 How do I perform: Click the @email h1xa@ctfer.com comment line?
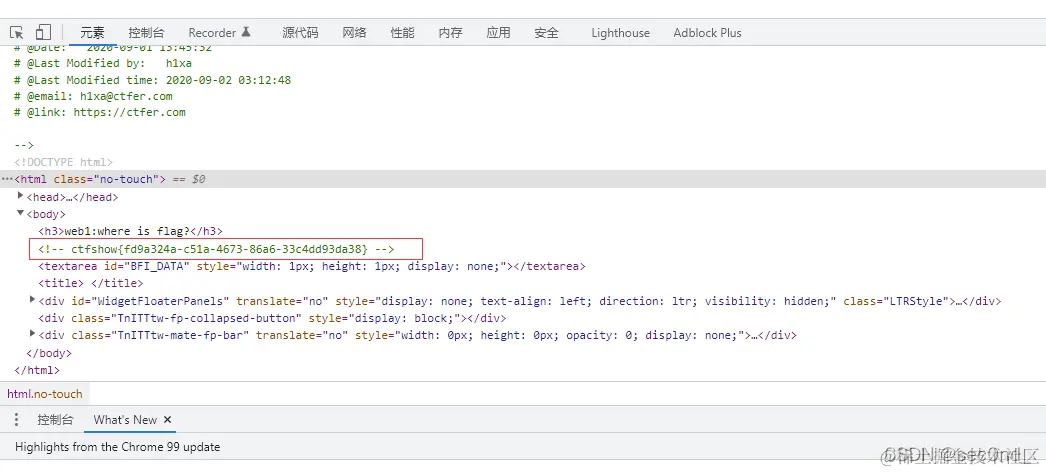click(93, 96)
